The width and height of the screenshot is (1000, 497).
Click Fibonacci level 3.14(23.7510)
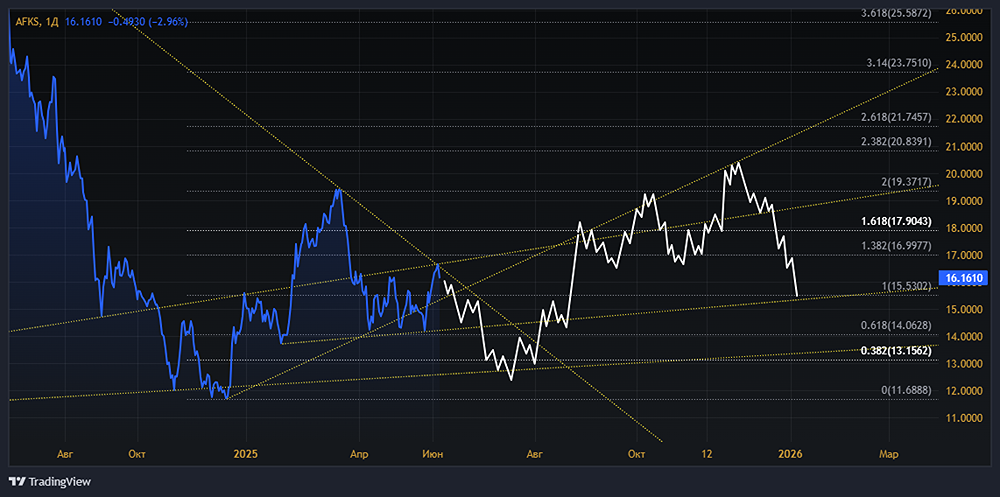pyautogui.click(x=900, y=63)
